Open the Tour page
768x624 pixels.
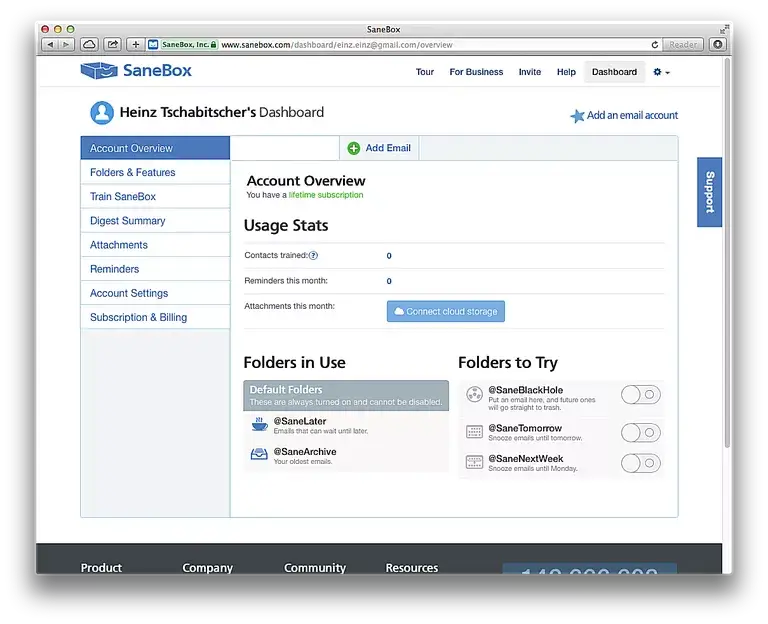click(x=425, y=72)
